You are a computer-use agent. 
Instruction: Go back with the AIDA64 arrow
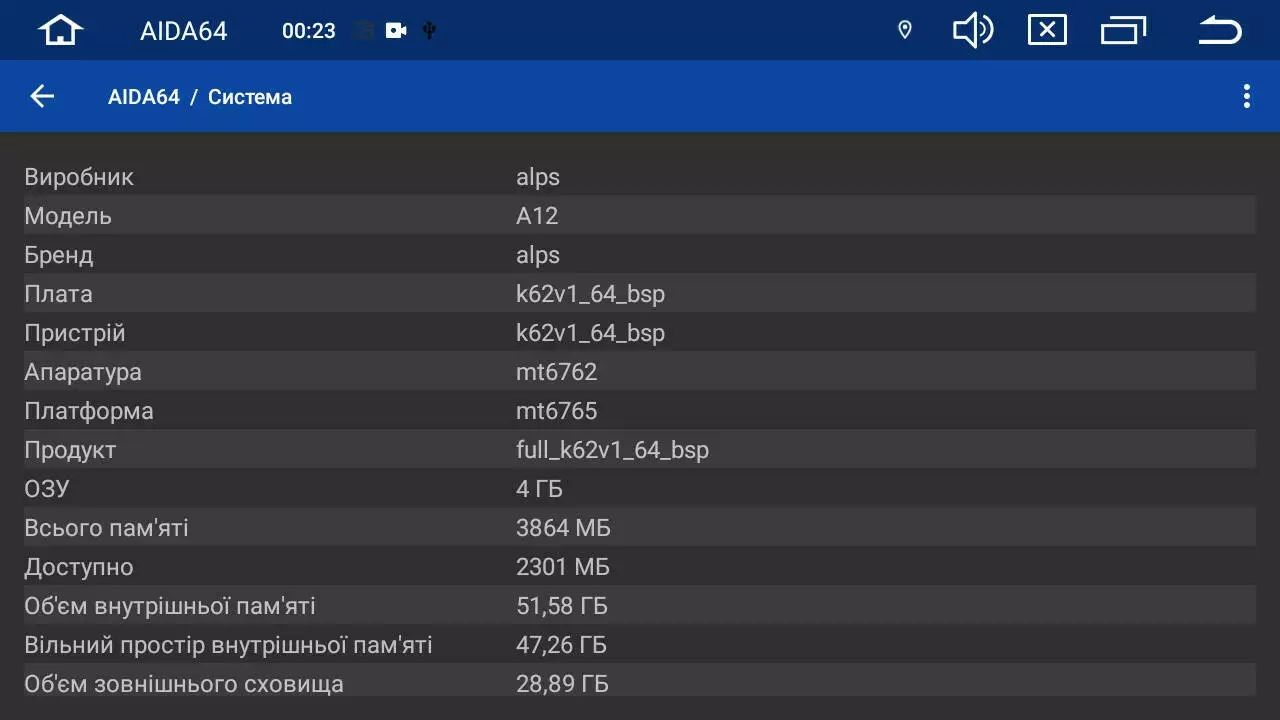click(x=42, y=96)
